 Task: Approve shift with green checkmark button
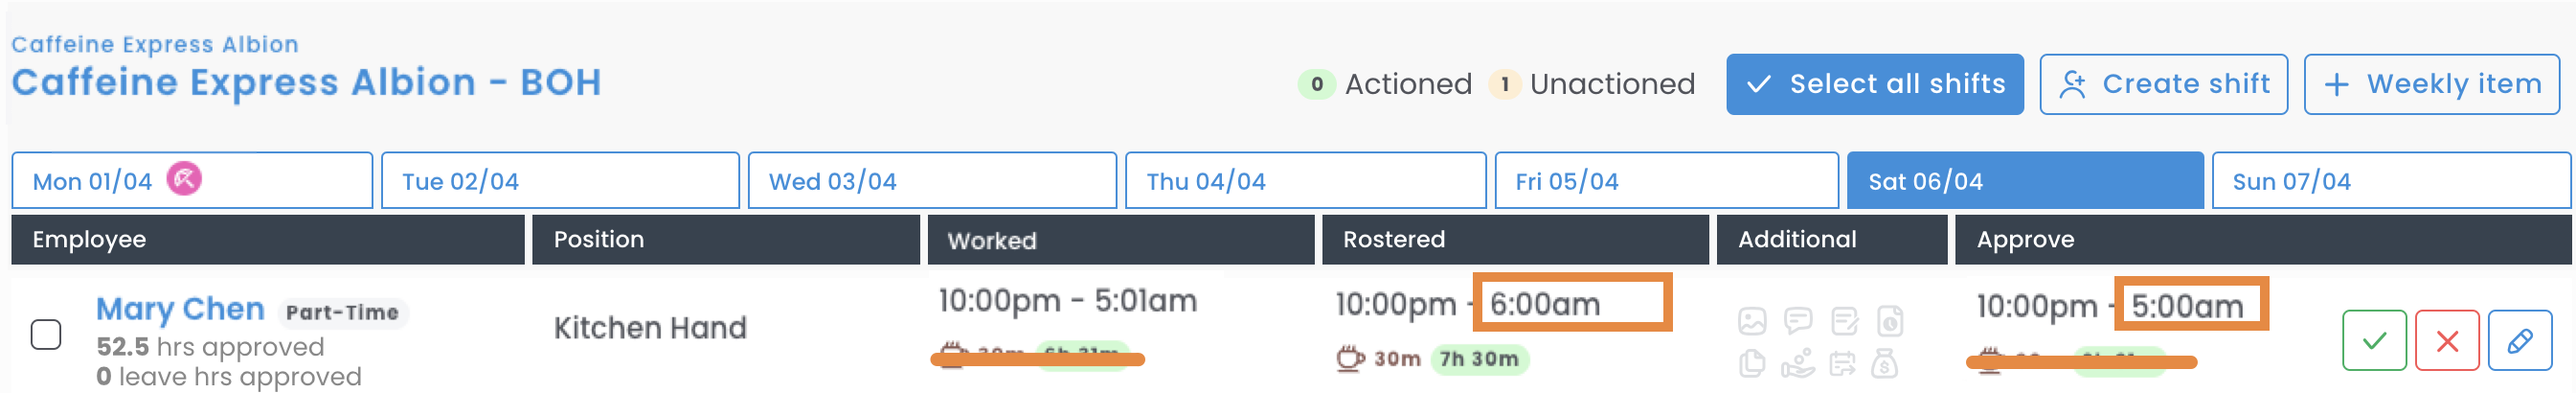point(2373,341)
